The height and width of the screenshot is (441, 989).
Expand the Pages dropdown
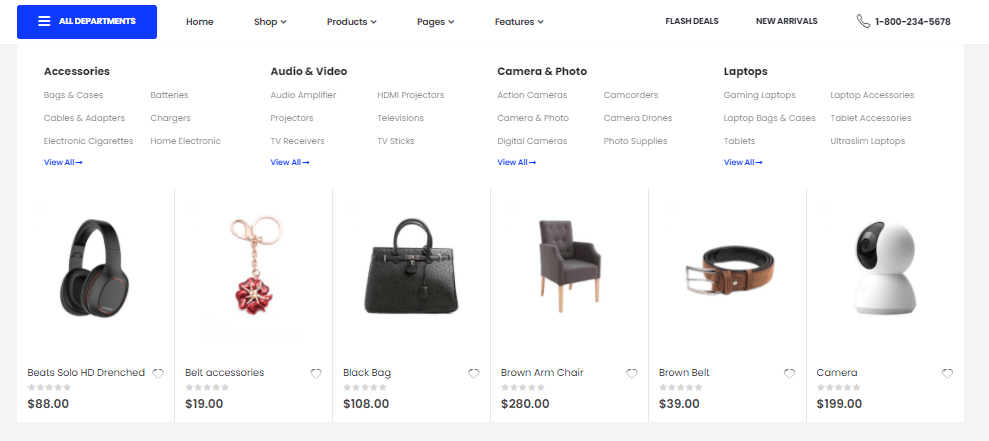435,21
